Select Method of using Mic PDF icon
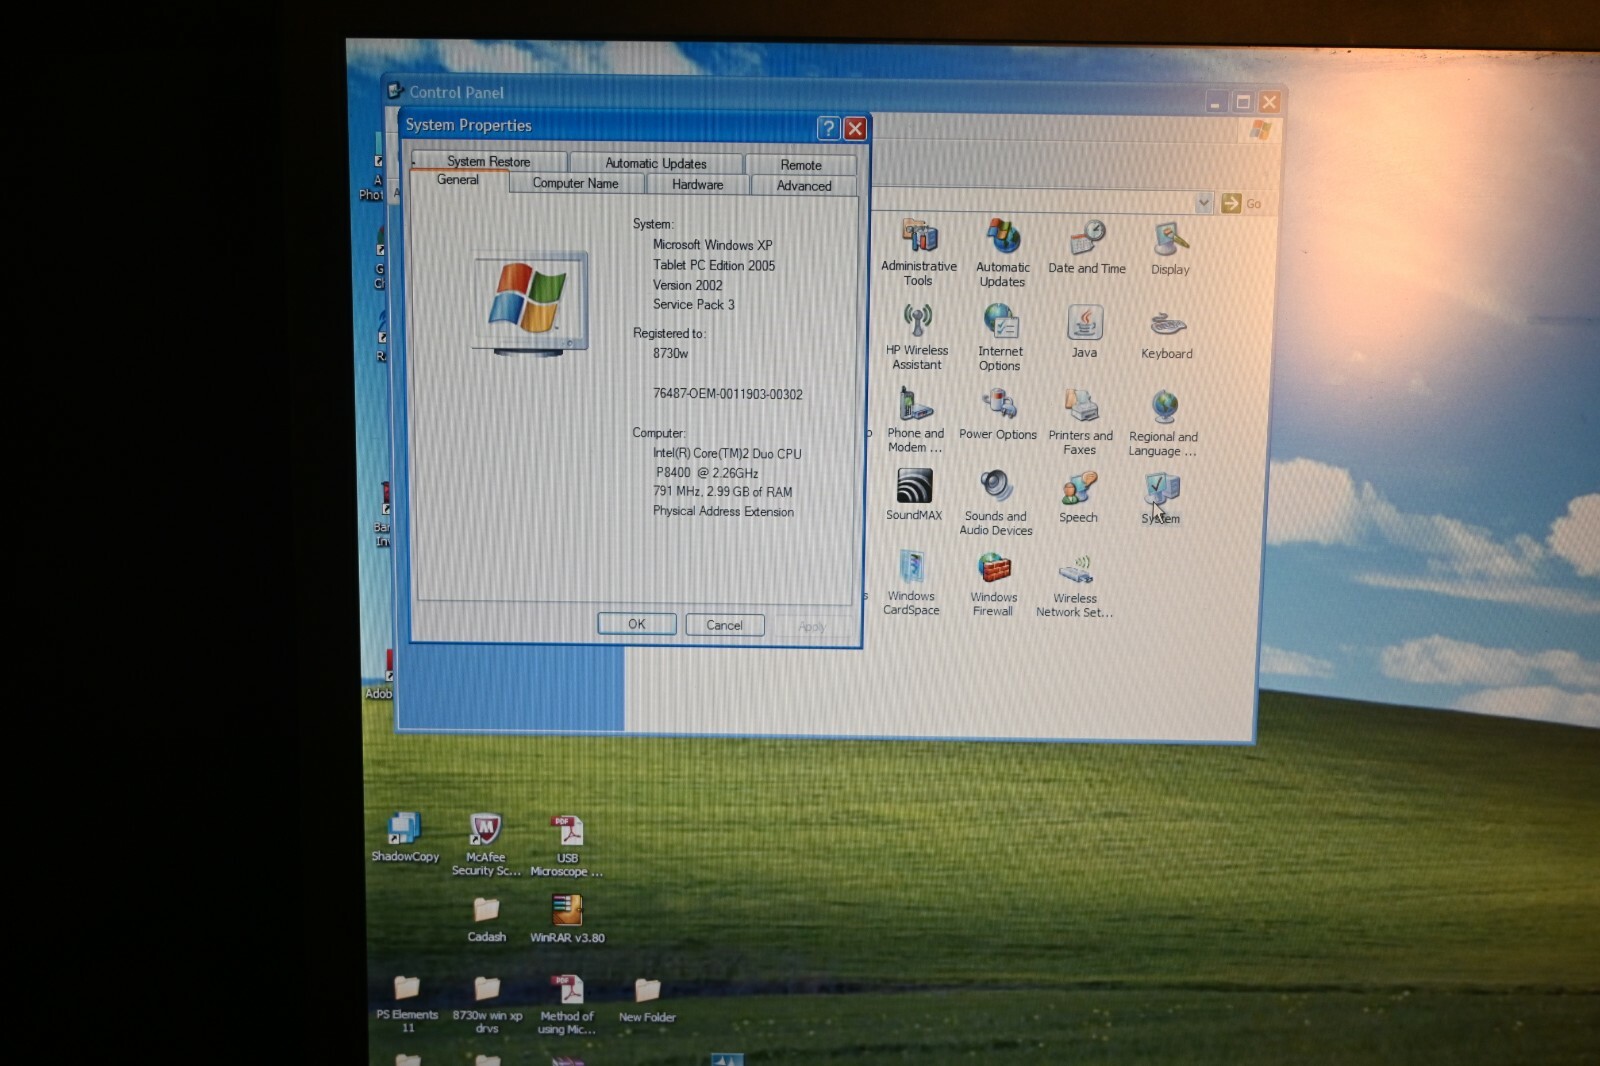Screen dimensions: 1600x1066 click(567, 1004)
